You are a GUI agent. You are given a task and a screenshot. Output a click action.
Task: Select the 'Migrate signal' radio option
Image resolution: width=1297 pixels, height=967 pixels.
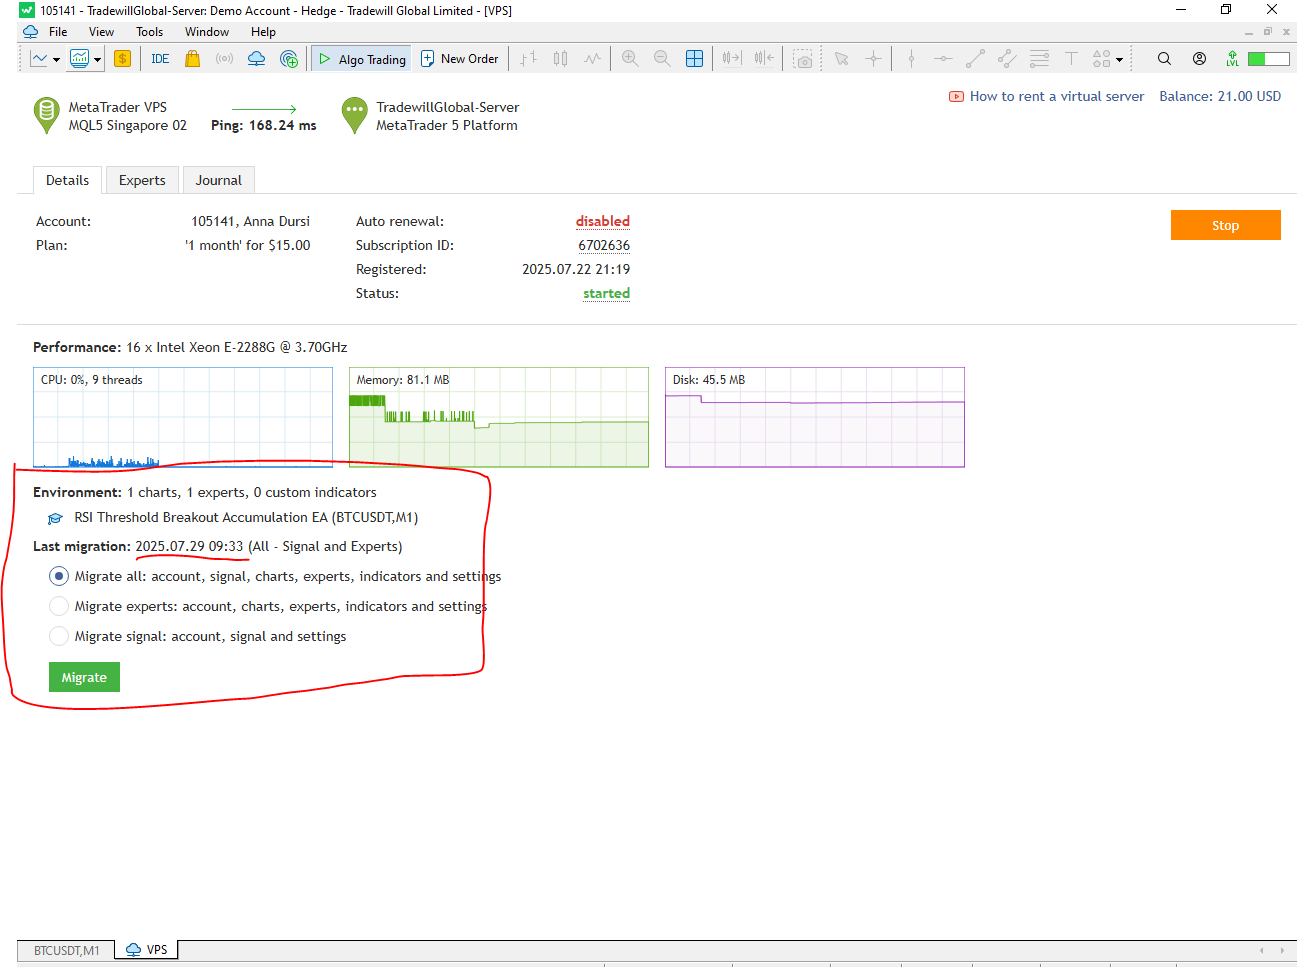click(x=59, y=636)
